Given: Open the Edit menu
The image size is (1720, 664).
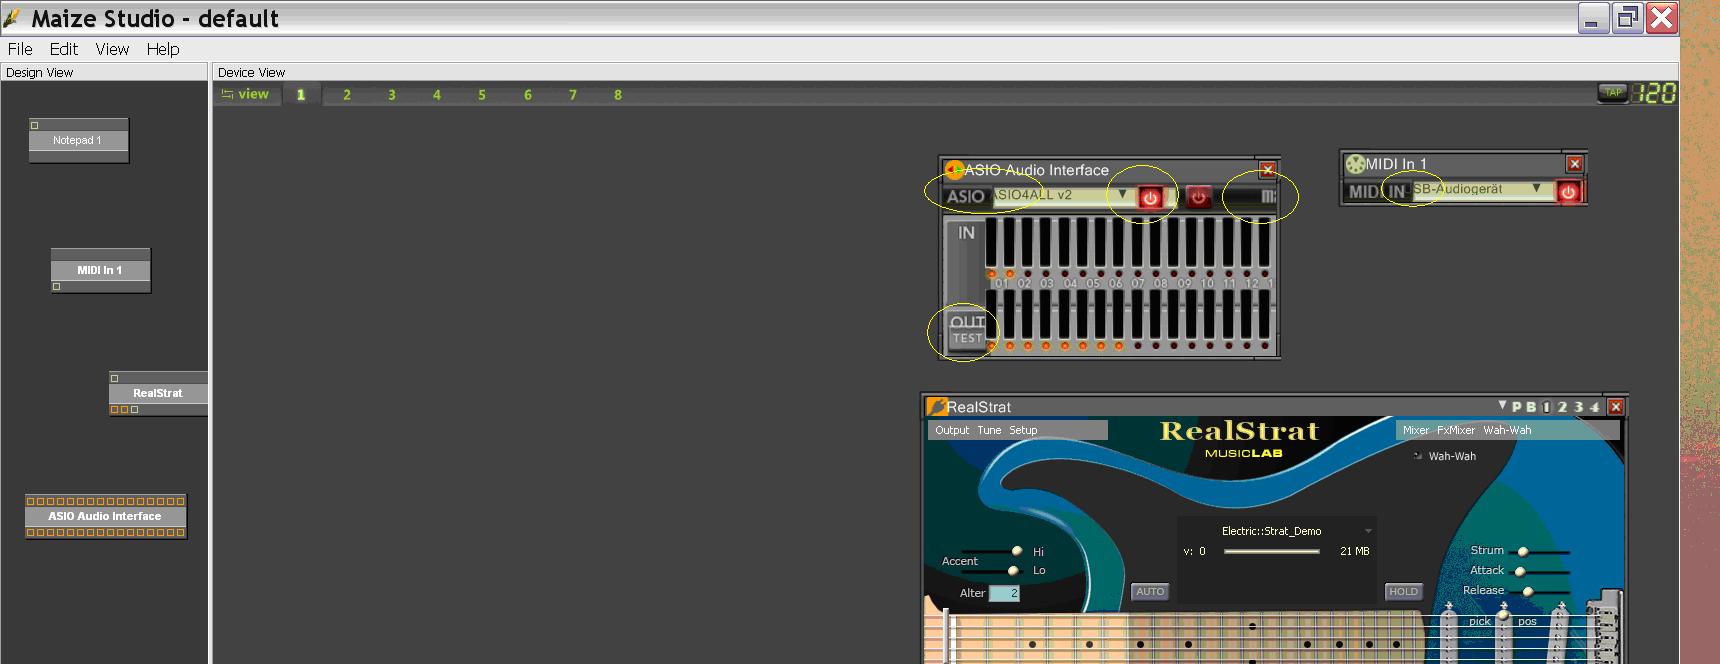Looking at the screenshot, I should coord(64,49).
